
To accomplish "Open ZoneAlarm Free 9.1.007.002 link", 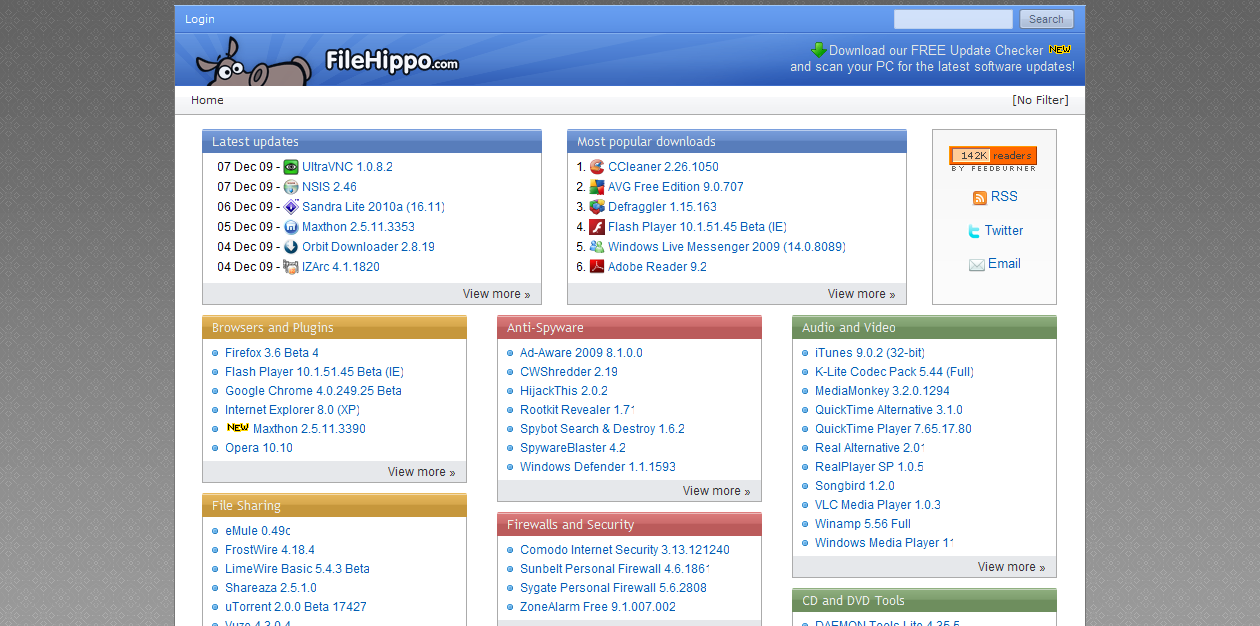I will [x=598, y=607].
